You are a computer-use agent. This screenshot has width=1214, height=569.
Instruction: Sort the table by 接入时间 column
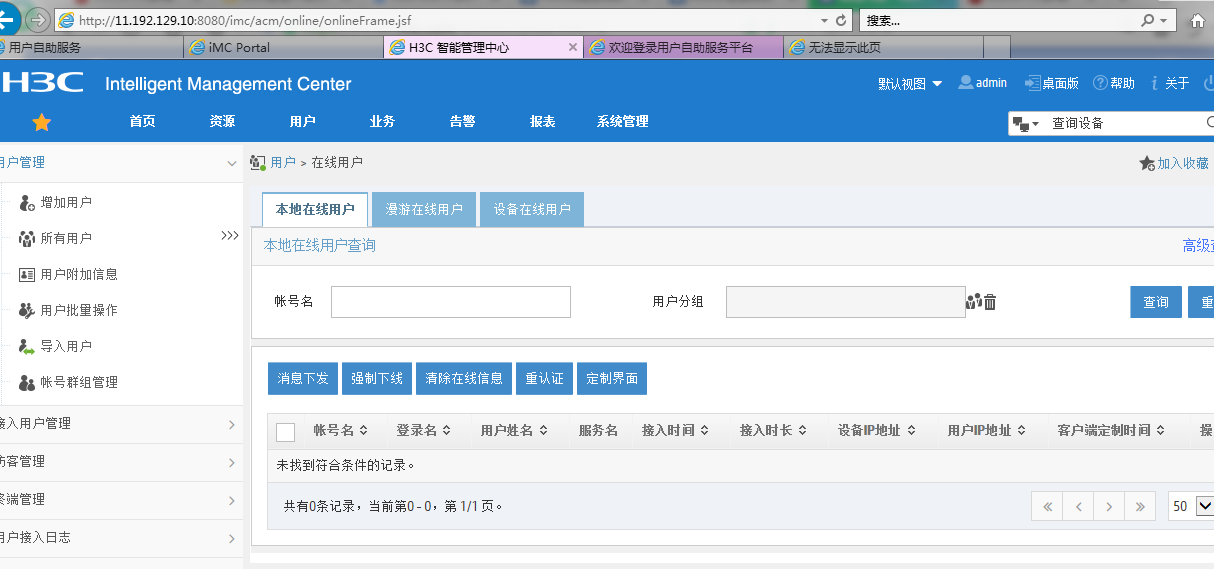coord(675,431)
